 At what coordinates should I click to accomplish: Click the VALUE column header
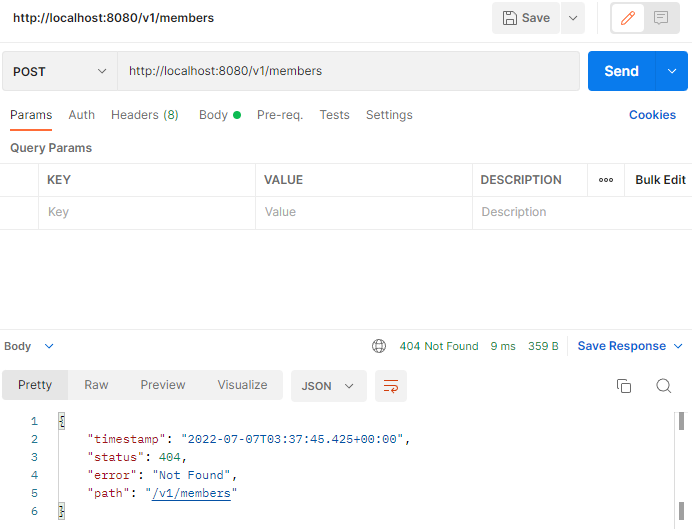pos(283,180)
